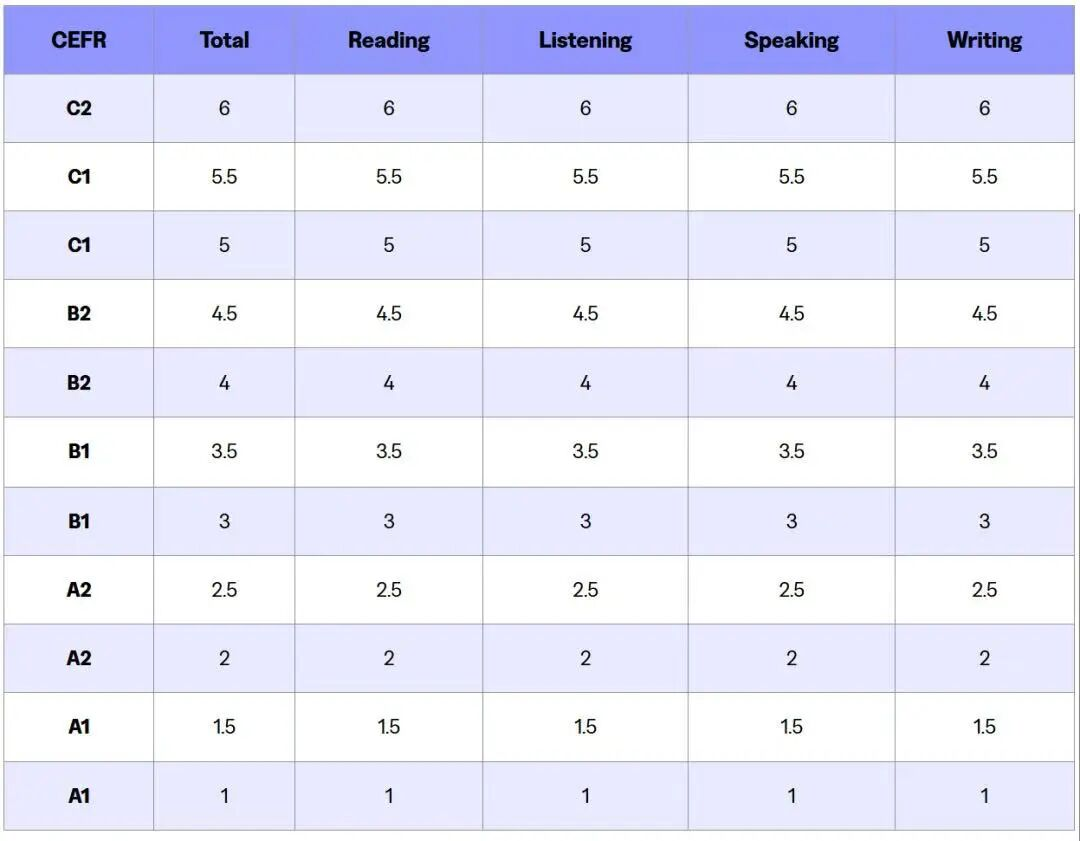Click the Listening cell showing 2.5
This screenshot has height=841, width=1080.
point(585,590)
